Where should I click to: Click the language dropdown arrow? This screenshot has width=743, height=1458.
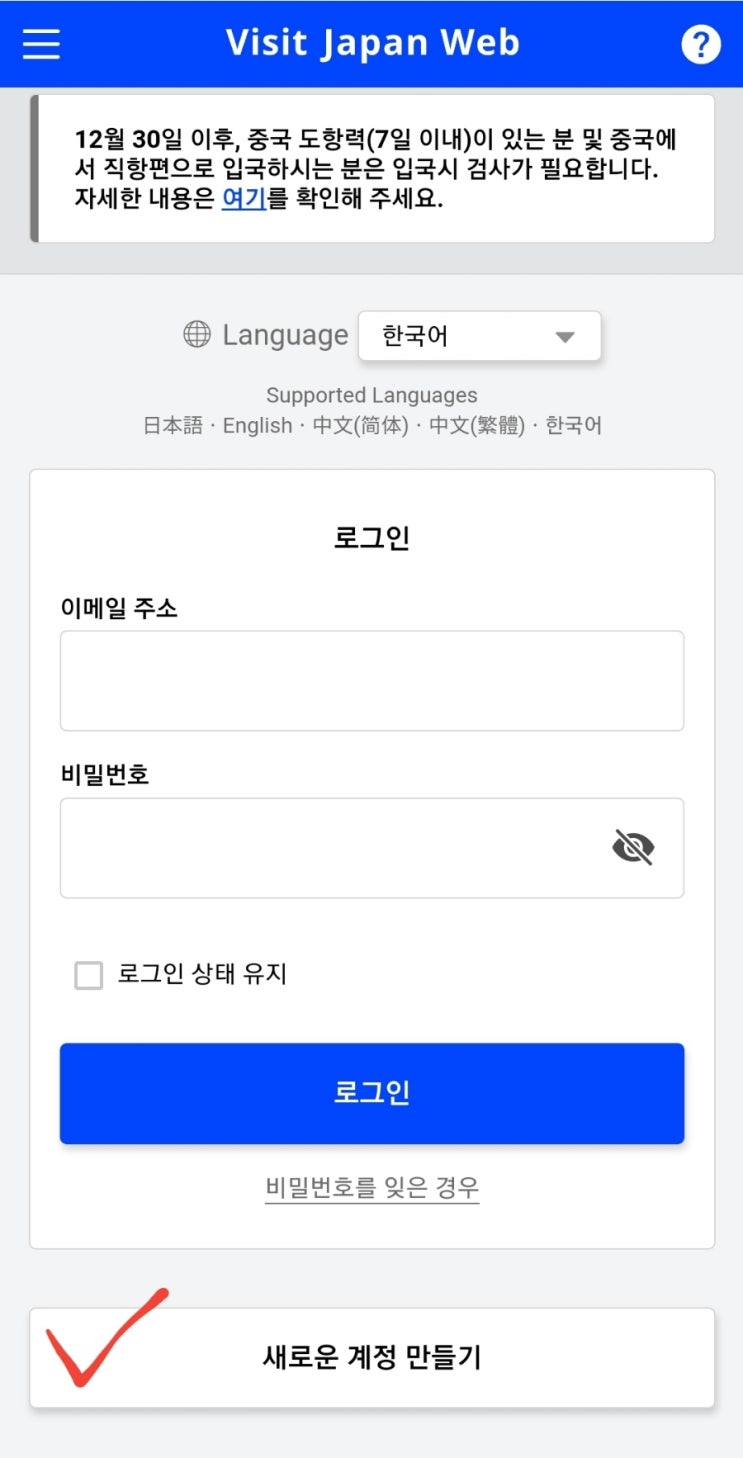click(x=565, y=337)
